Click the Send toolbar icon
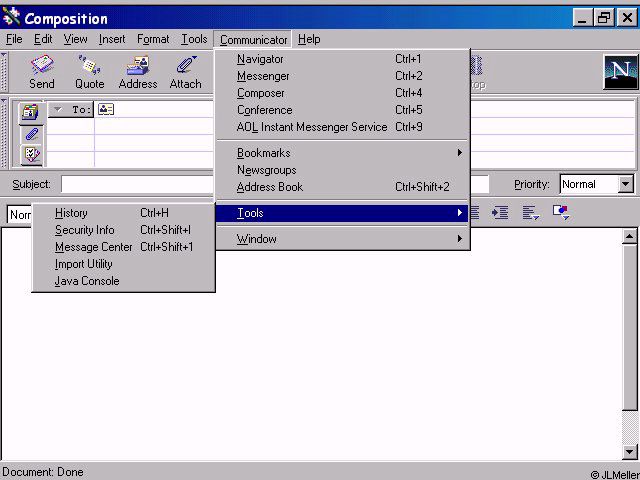640x480 pixels. click(x=42, y=72)
